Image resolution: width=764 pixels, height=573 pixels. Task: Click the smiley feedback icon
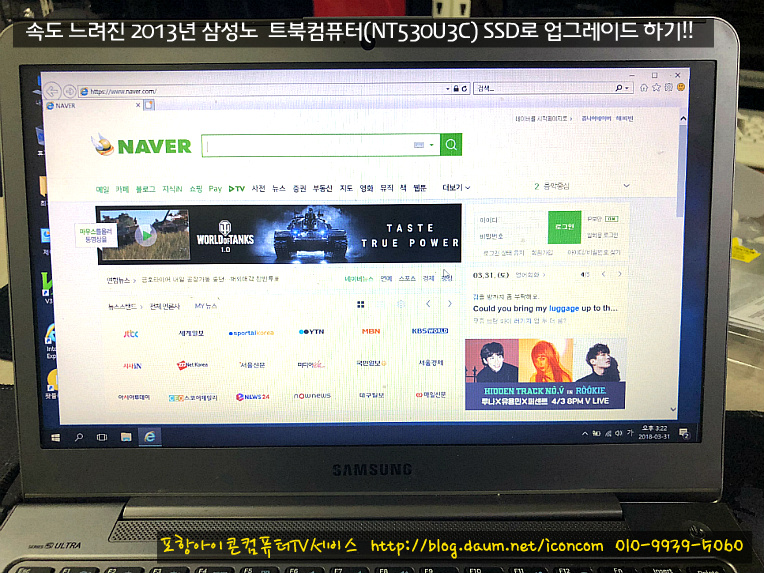point(681,87)
